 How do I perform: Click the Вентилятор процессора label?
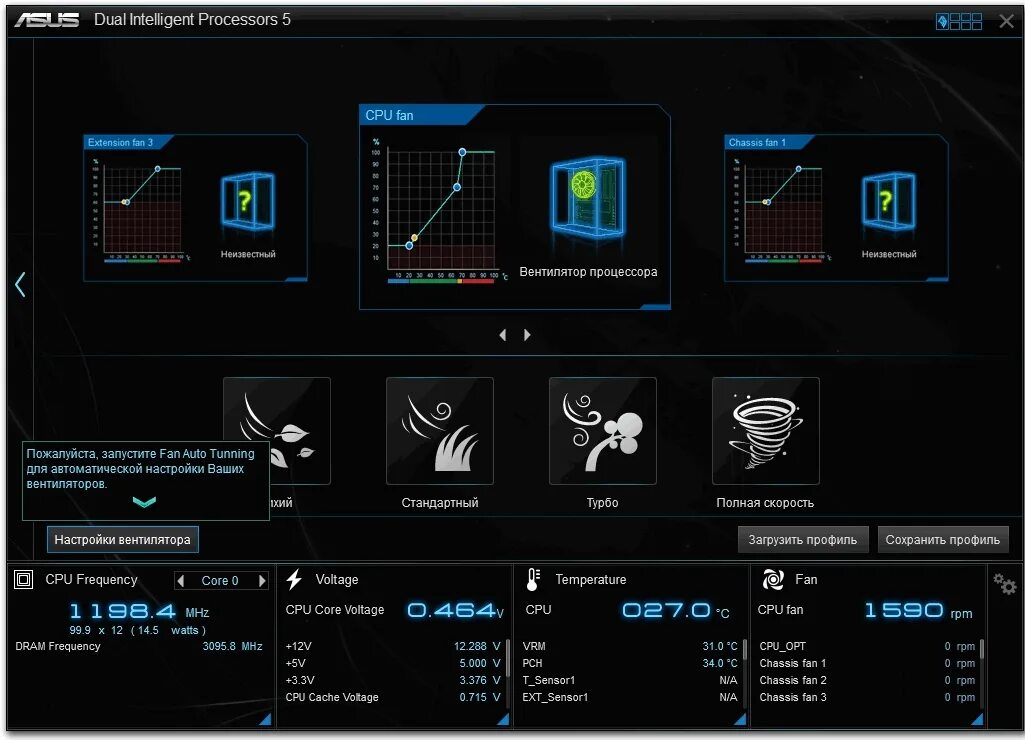click(588, 272)
